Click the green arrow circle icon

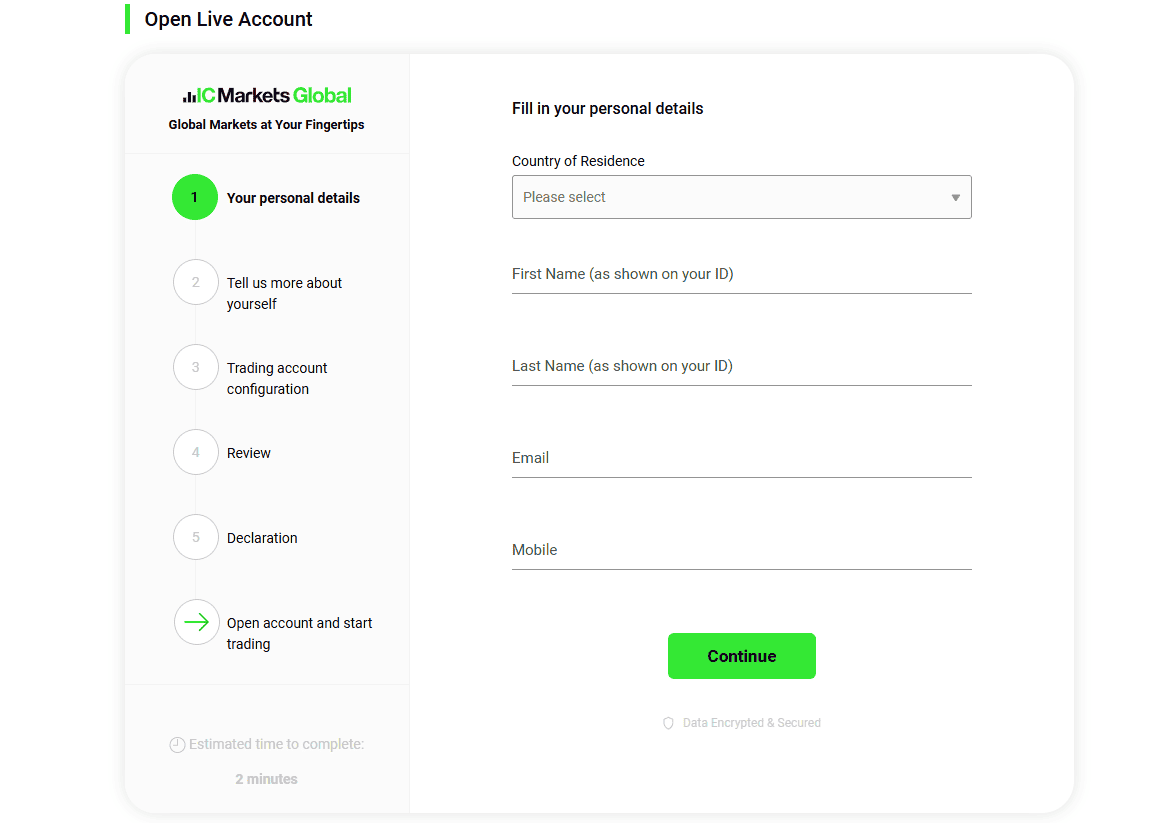point(196,622)
